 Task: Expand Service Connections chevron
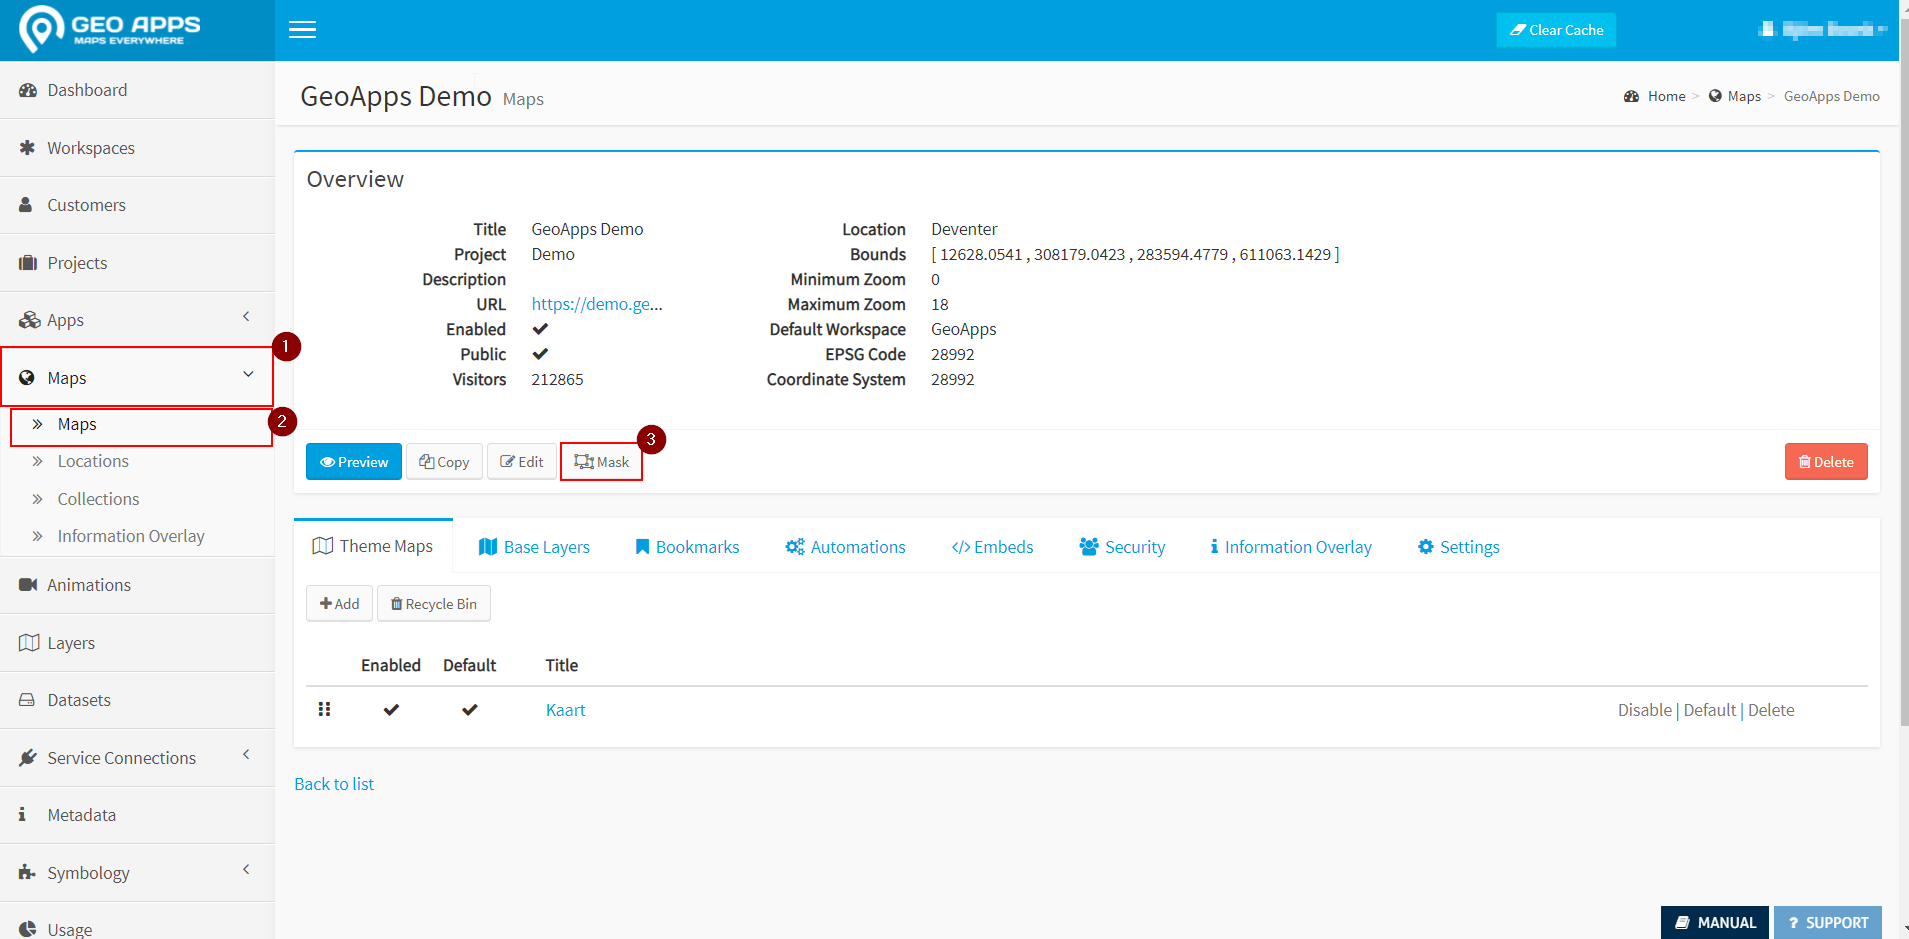click(246, 755)
